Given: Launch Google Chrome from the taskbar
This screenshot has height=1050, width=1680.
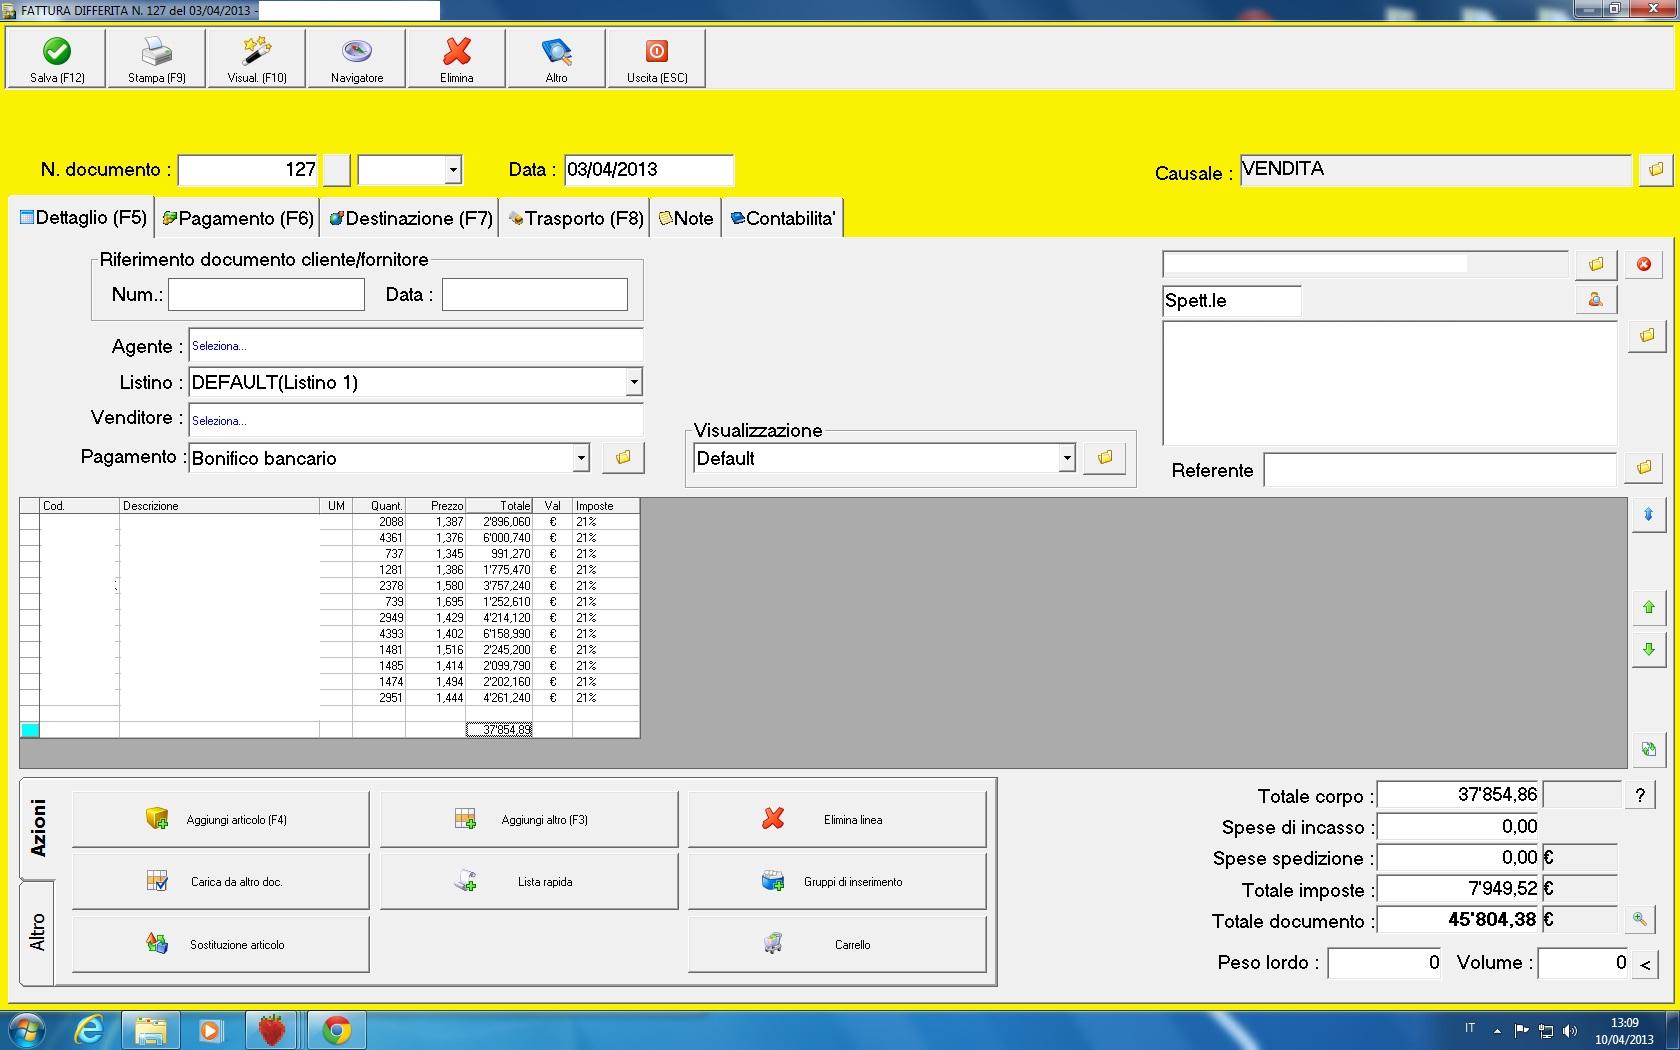Looking at the screenshot, I should [336, 1029].
